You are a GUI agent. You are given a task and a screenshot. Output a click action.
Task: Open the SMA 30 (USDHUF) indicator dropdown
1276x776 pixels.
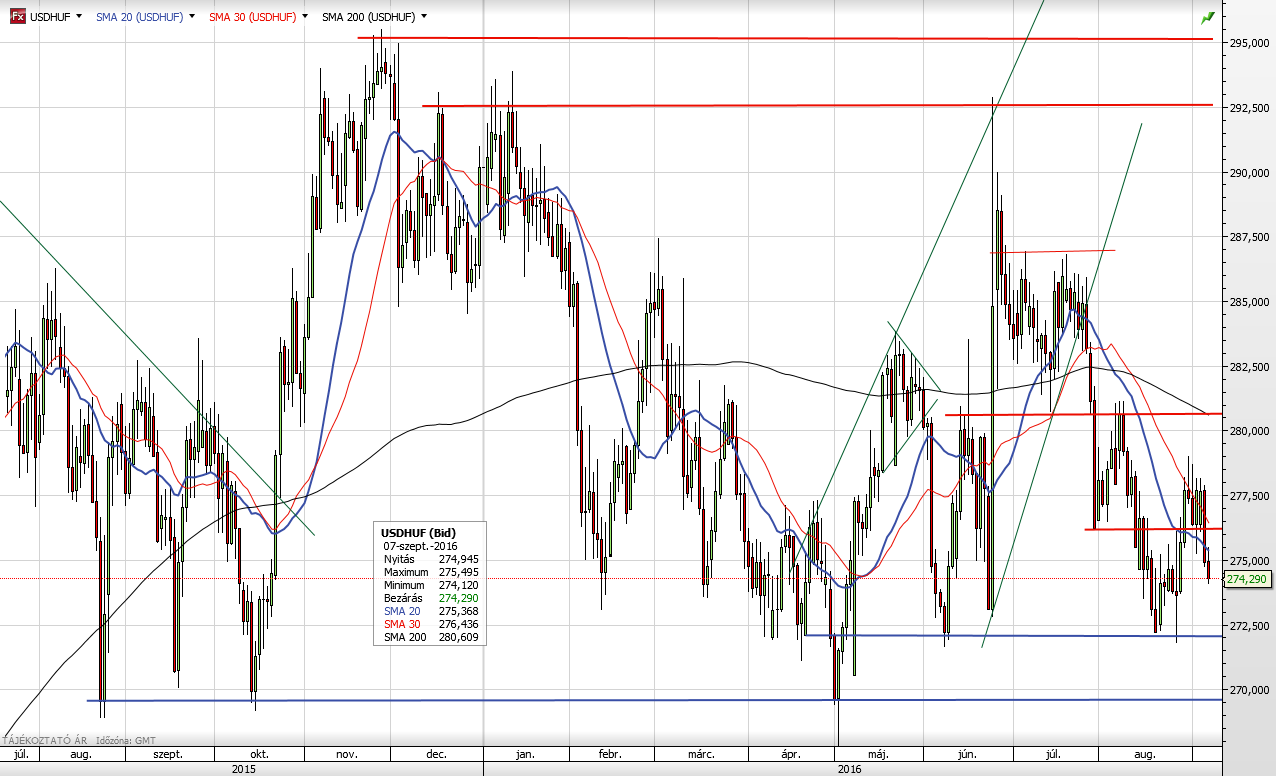coord(304,17)
